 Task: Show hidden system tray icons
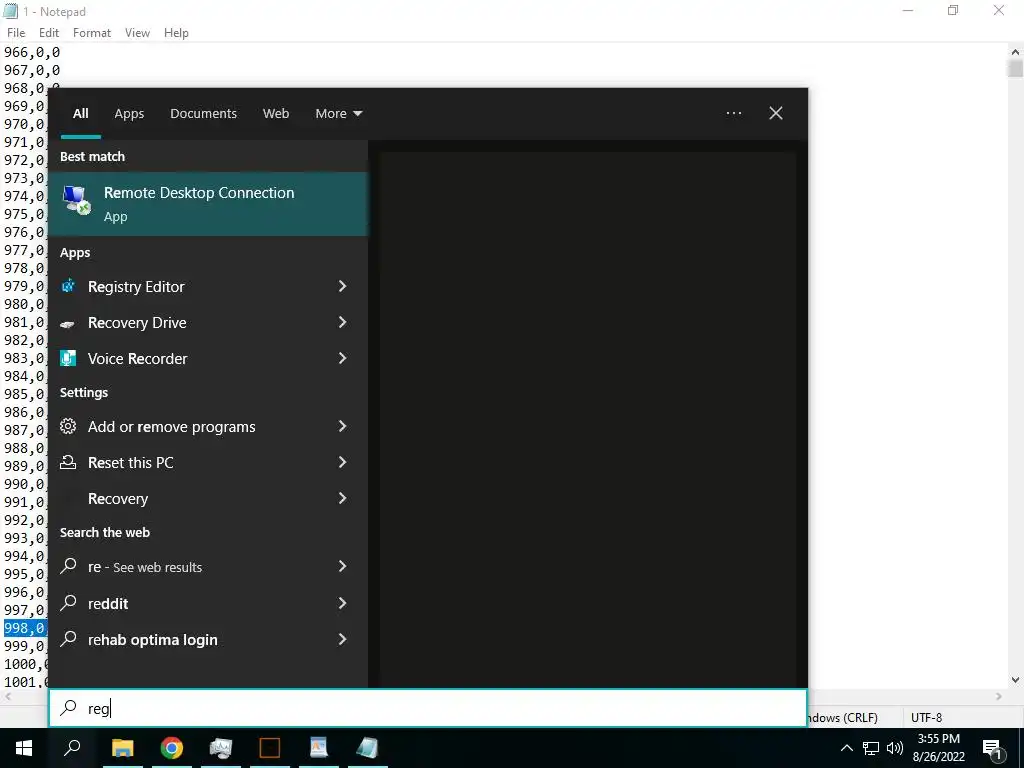click(x=846, y=748)
